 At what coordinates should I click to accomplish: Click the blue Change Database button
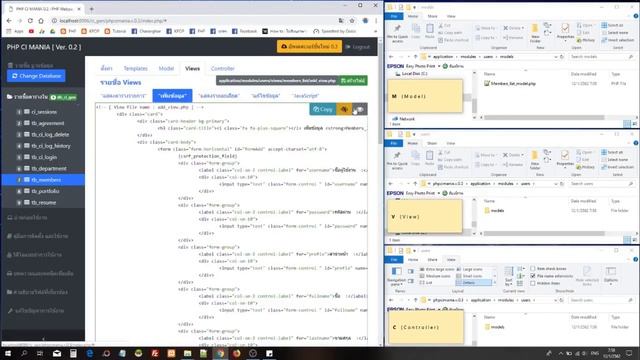36,76
